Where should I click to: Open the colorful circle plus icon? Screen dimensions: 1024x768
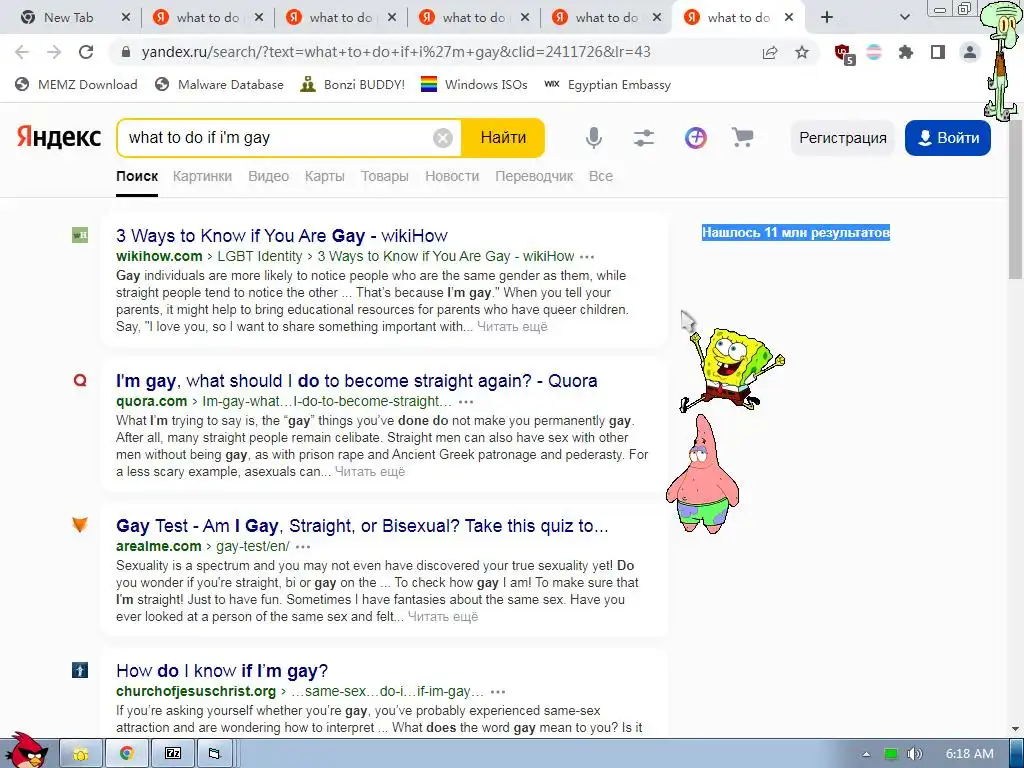point(696,138)
